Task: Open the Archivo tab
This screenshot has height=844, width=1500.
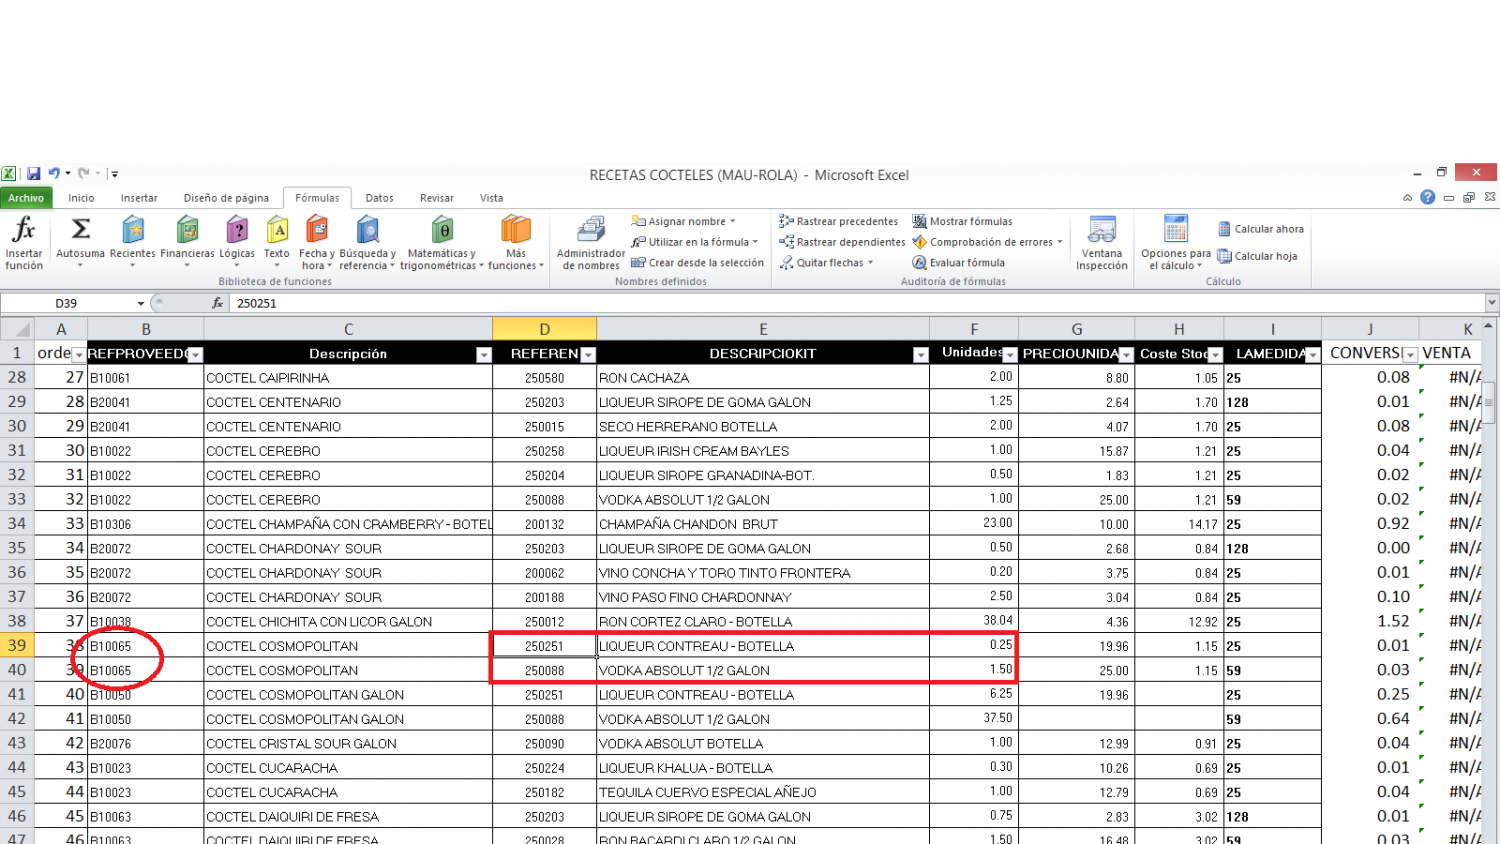Action: coord(26,198)
